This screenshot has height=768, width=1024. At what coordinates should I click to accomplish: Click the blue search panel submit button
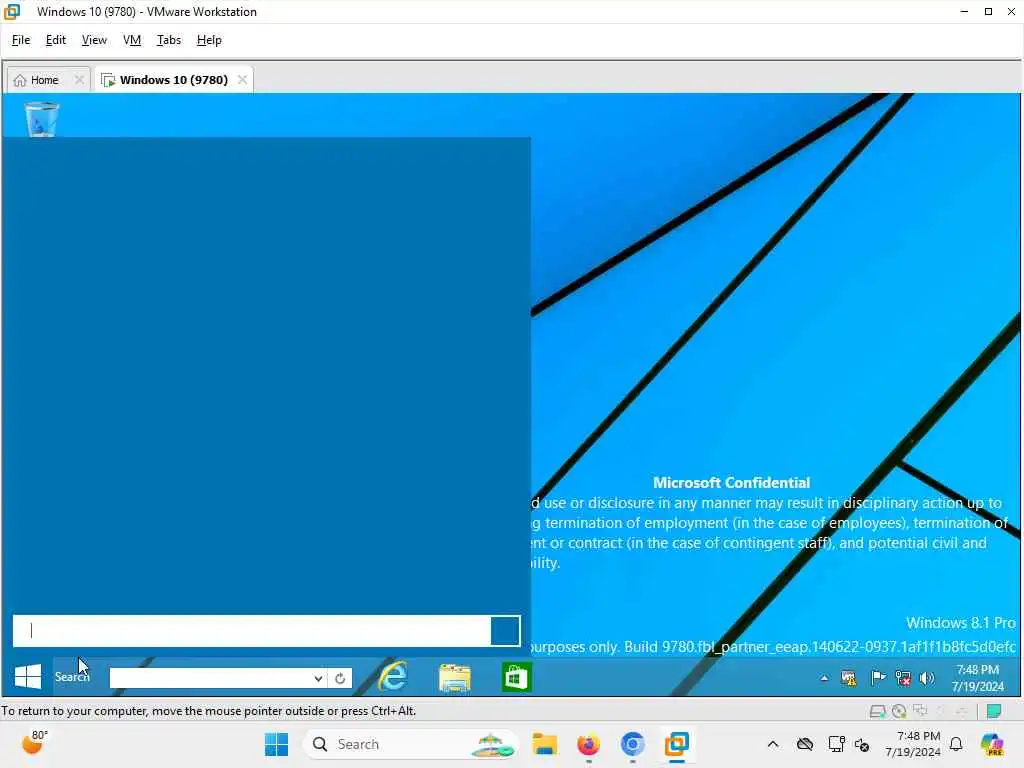[505, 631]
